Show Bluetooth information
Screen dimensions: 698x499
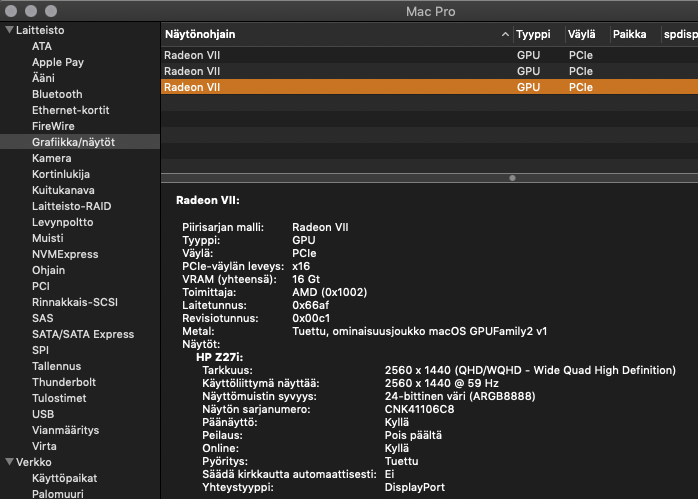tap(57, 94)
